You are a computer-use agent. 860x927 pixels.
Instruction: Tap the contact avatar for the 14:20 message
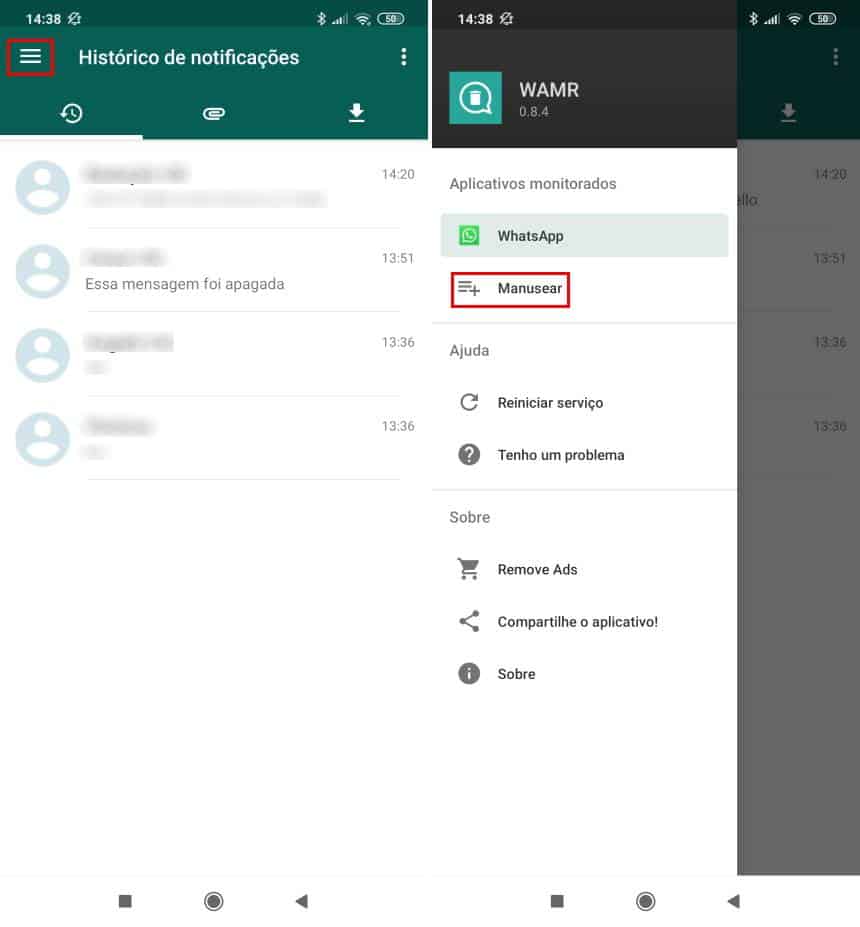(43, 187)
